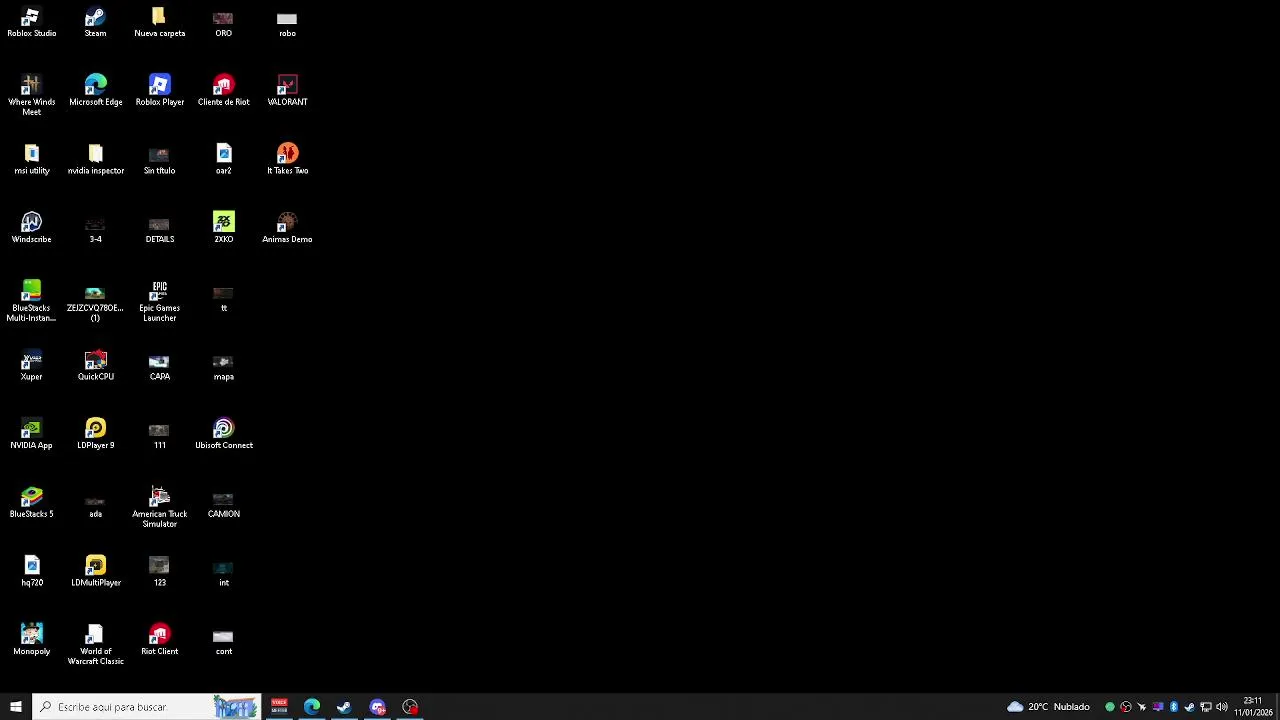
Task: Select the BlueStacks Multi-Instance shortcut
Action: (31, 301)
